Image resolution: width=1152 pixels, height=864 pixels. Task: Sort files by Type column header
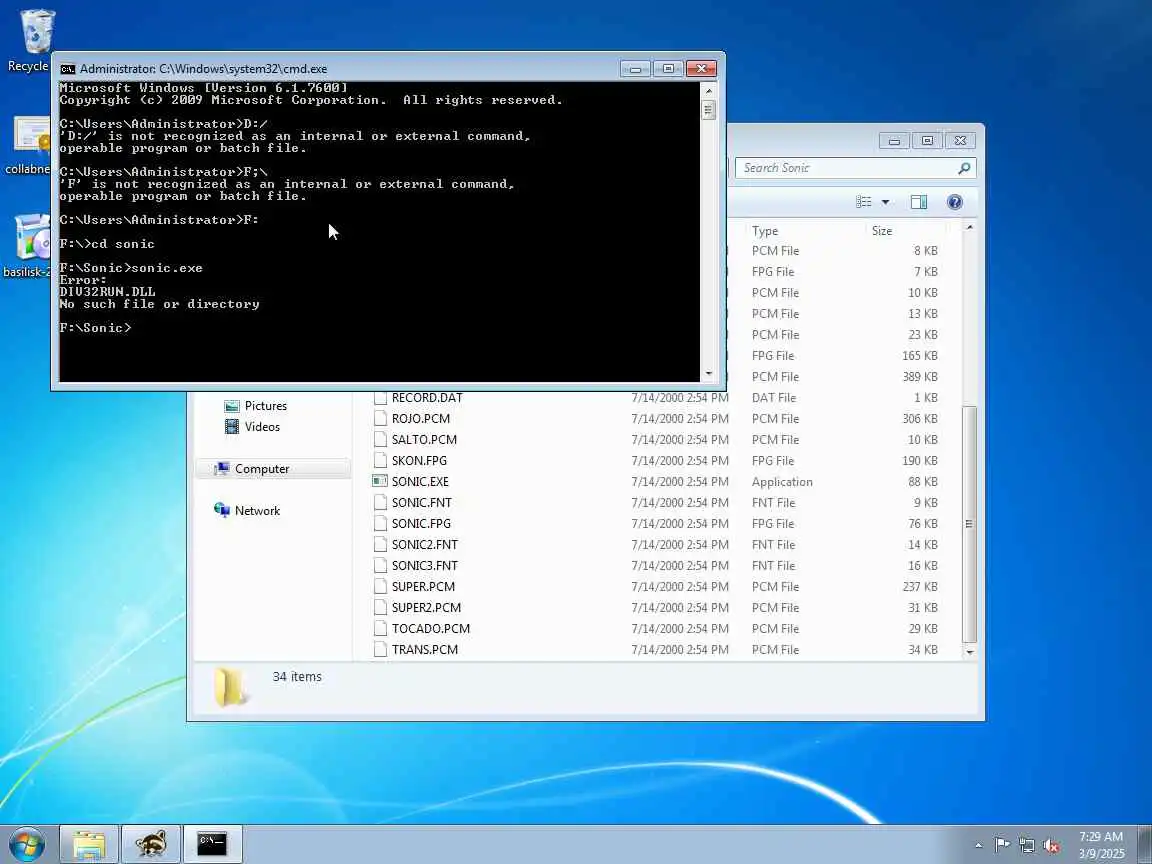pyautogui.click(x=764, y=231)
